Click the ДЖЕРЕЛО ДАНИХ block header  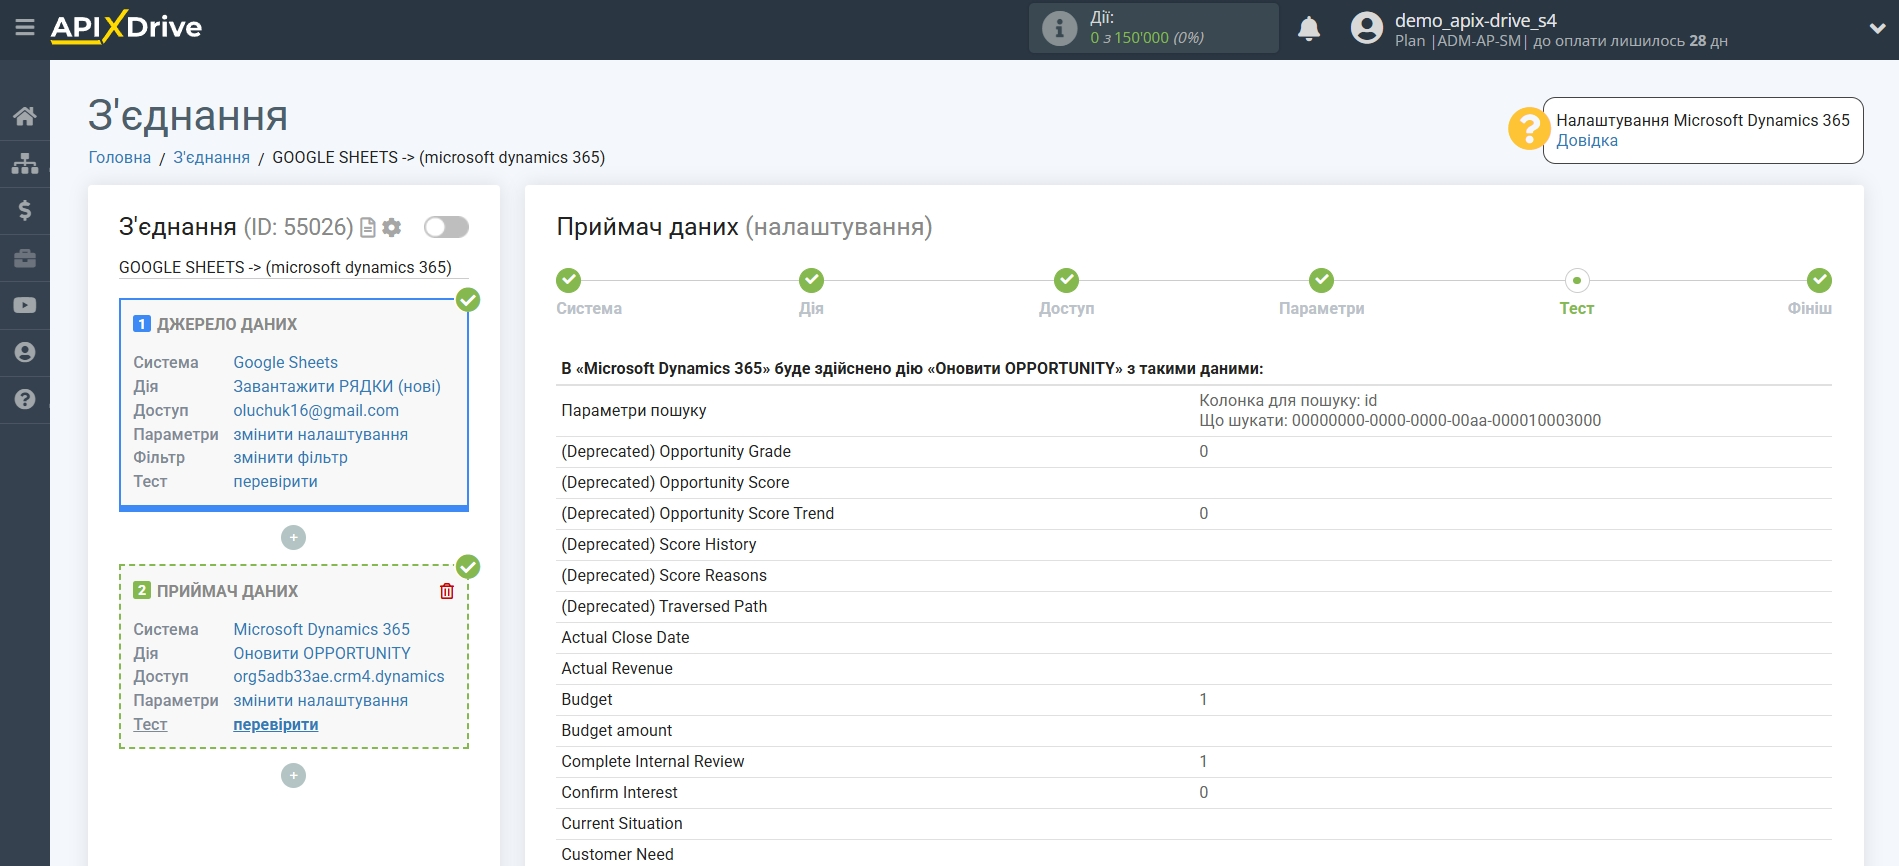tap(227, 324)
